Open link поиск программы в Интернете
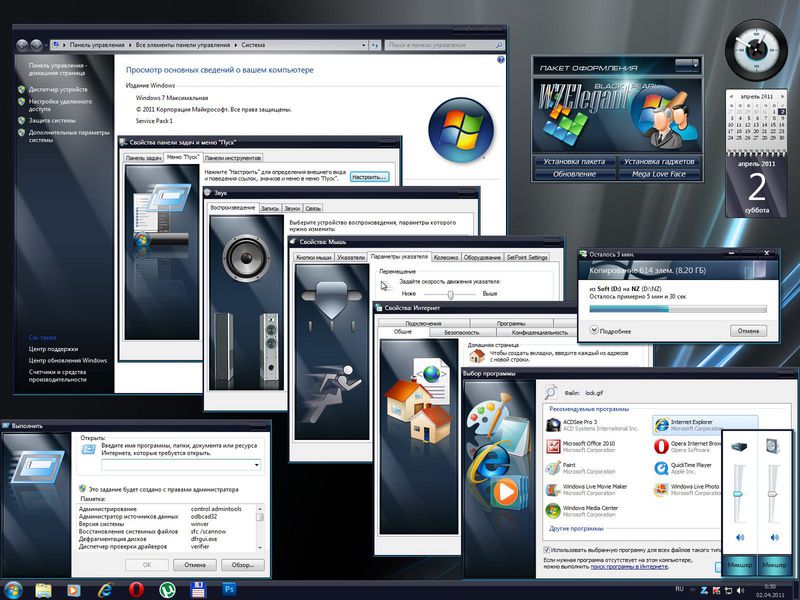This screenshot has width=800, height=600. click(x=629, y=566)
